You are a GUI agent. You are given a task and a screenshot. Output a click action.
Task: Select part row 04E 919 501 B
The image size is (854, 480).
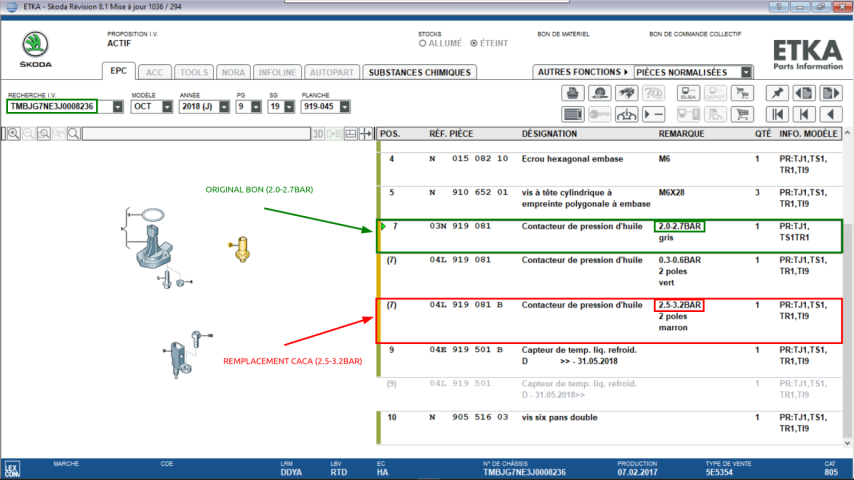point(609,360)
